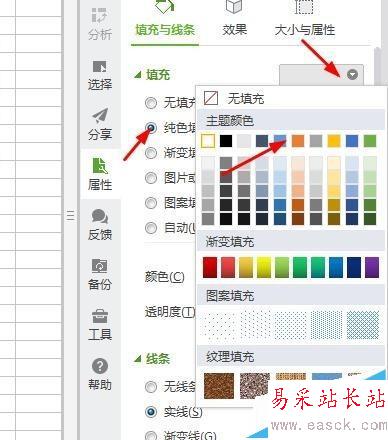
Task: Choose 无填充 in the color popup
Action: coord(234,98)
